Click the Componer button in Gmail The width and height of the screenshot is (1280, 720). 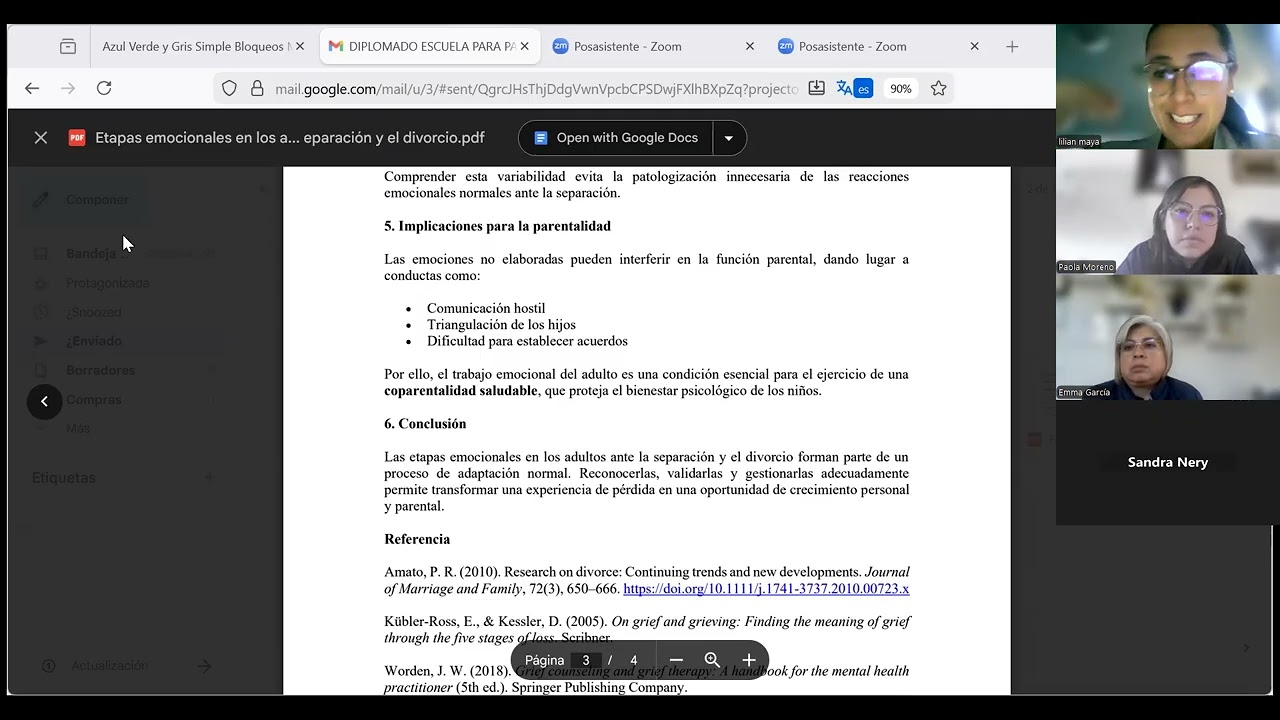point(85,200)
